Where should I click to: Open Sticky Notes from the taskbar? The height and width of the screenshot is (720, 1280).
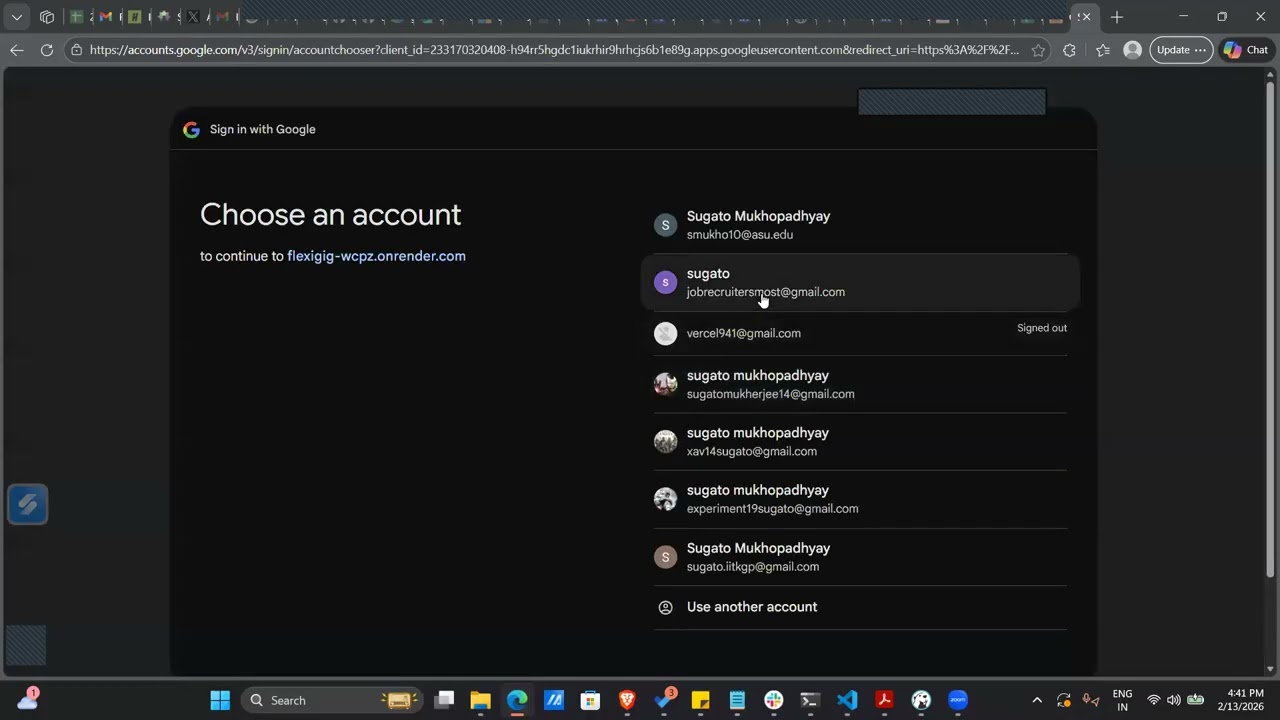[700, 700]
